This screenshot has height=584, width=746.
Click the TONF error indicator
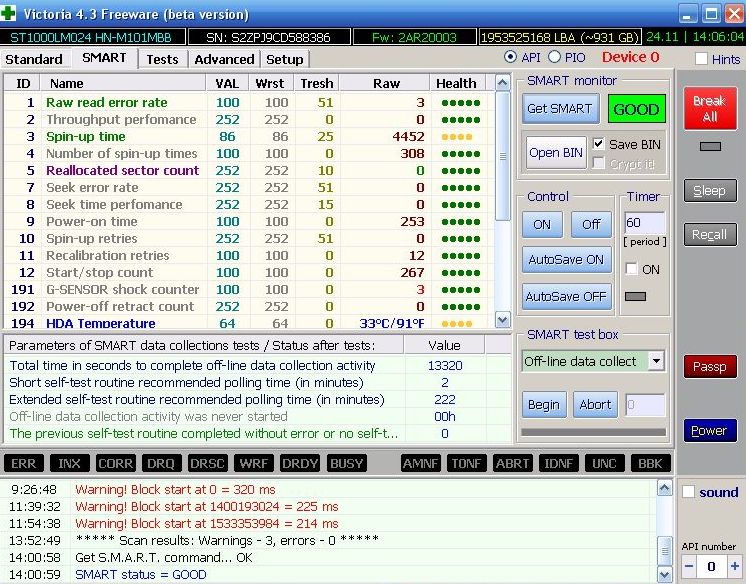click(x=466, y=463)
